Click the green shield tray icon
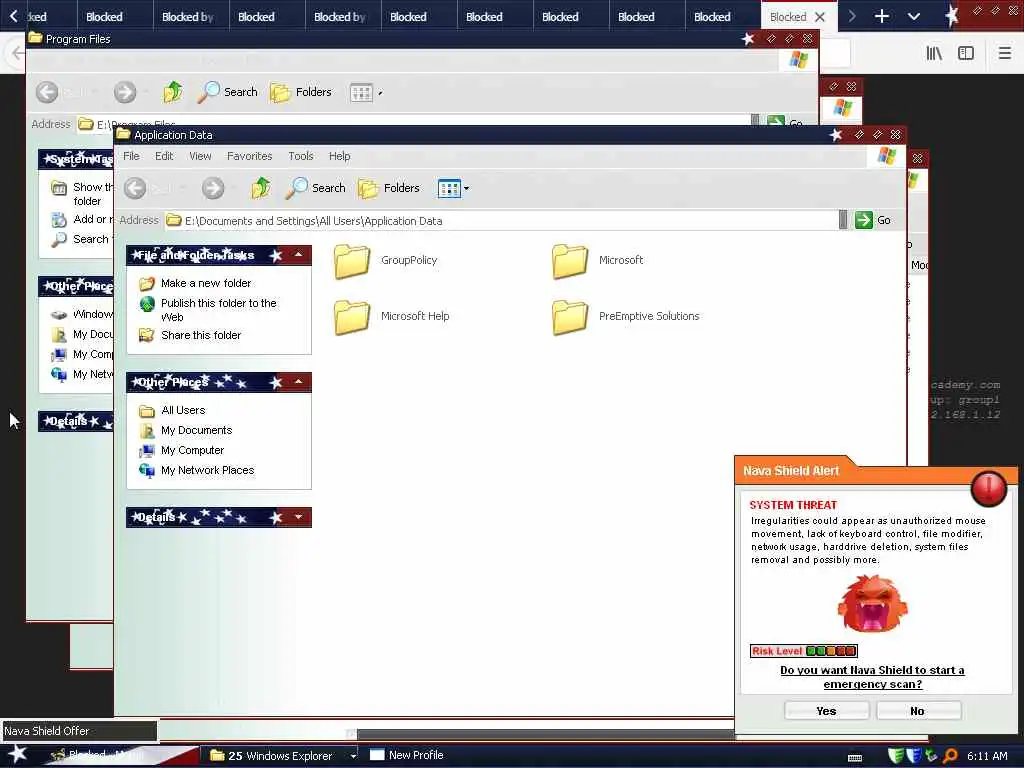 point(896,756)
